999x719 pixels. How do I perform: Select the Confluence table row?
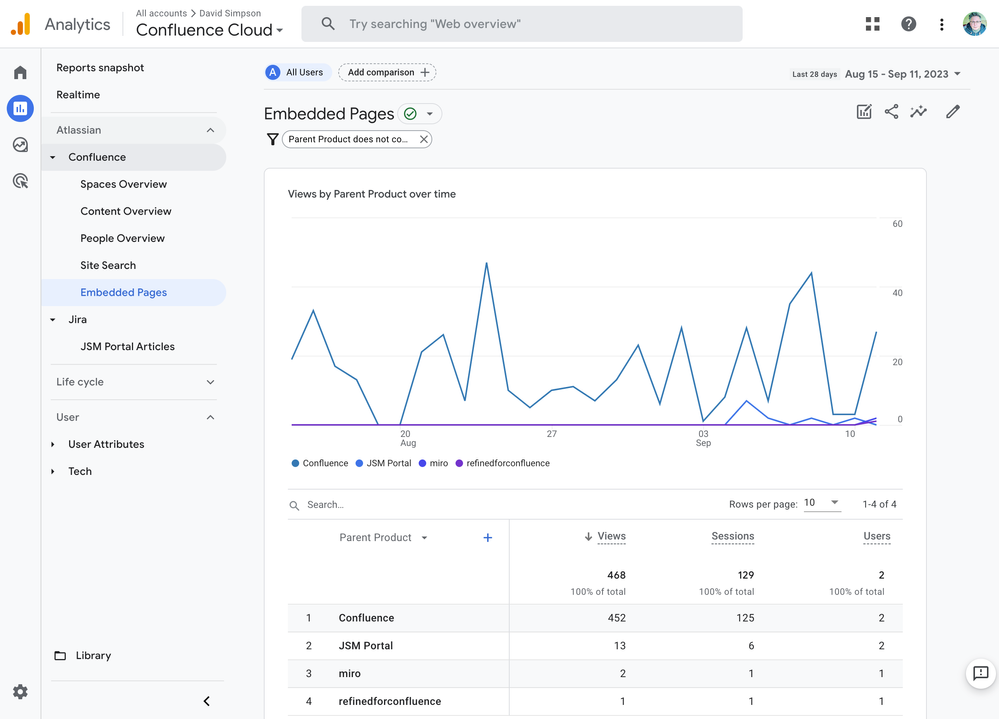click(x=595, y=618)
